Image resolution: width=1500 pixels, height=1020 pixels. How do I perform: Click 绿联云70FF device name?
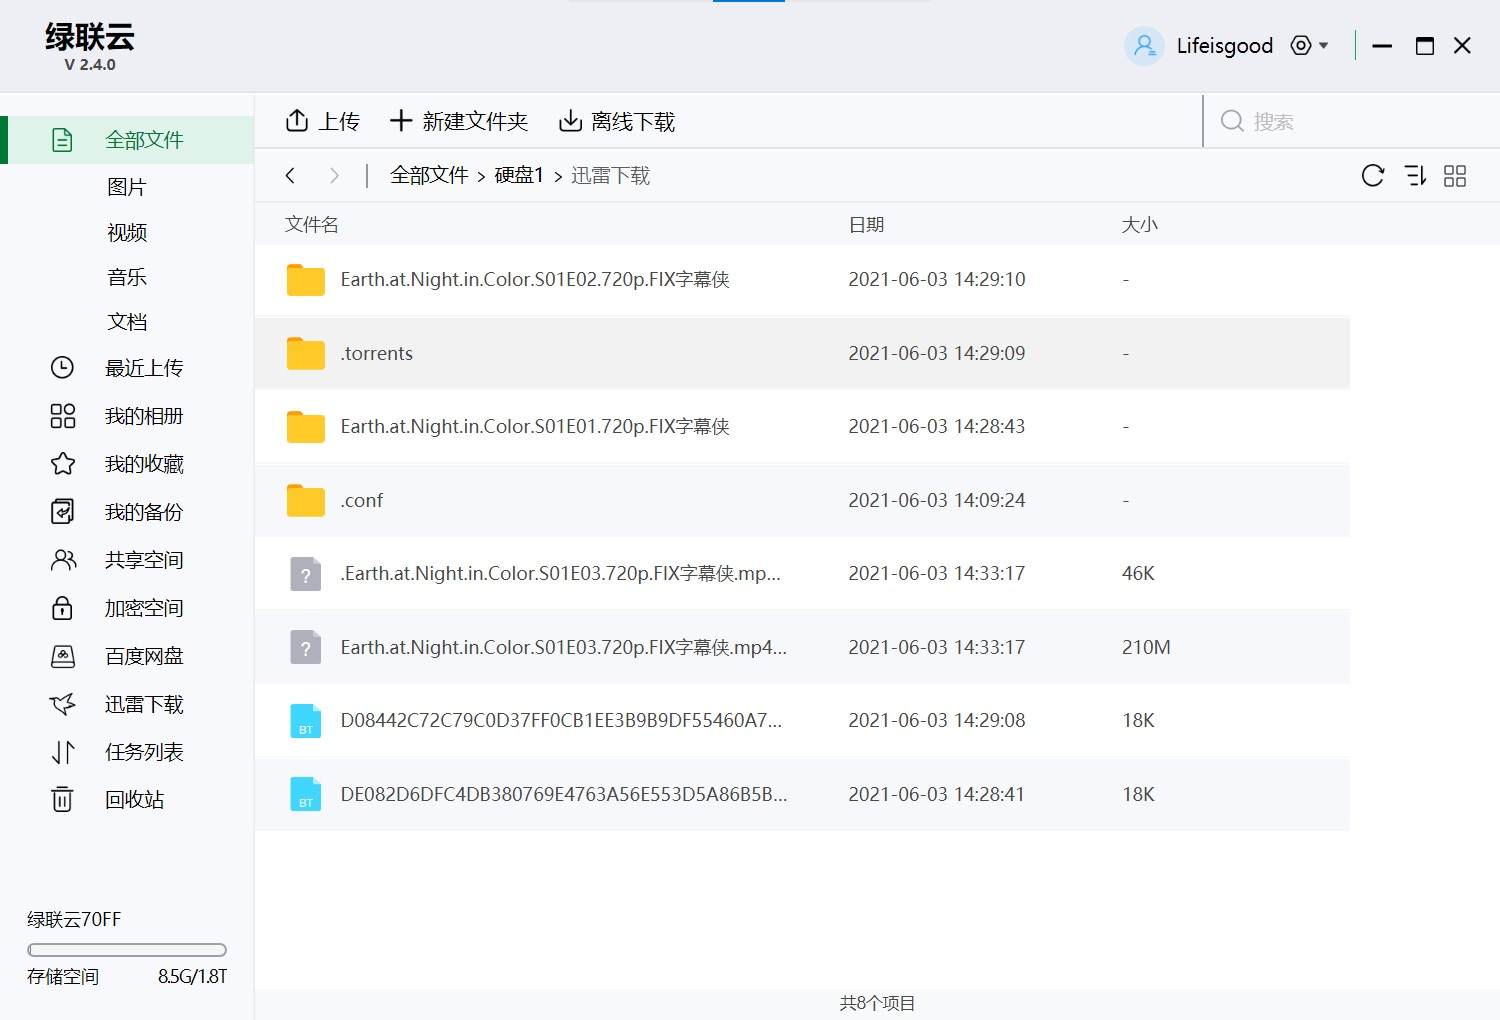coord(74,919)
